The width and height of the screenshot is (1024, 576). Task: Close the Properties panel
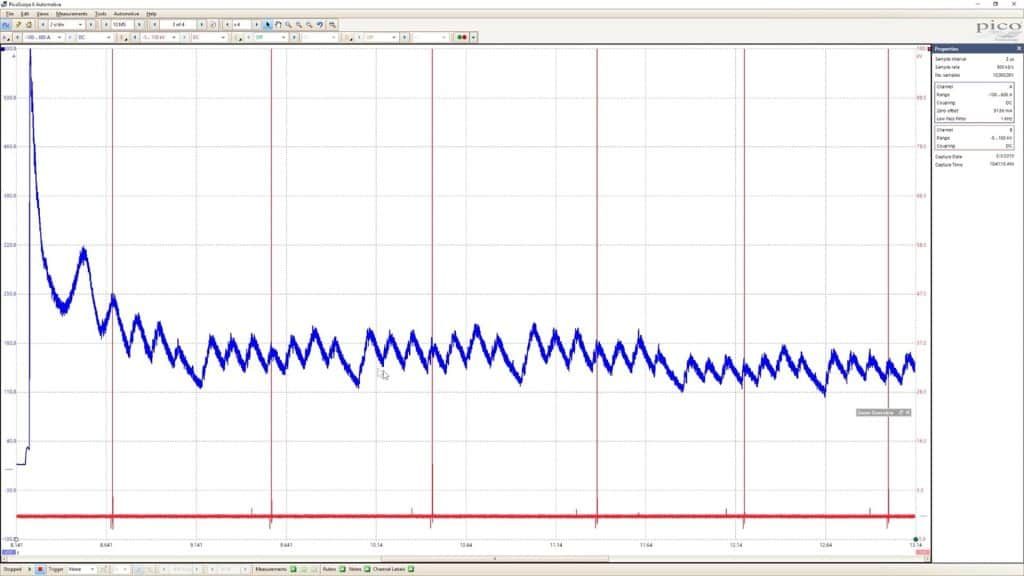click(1018, 48)
